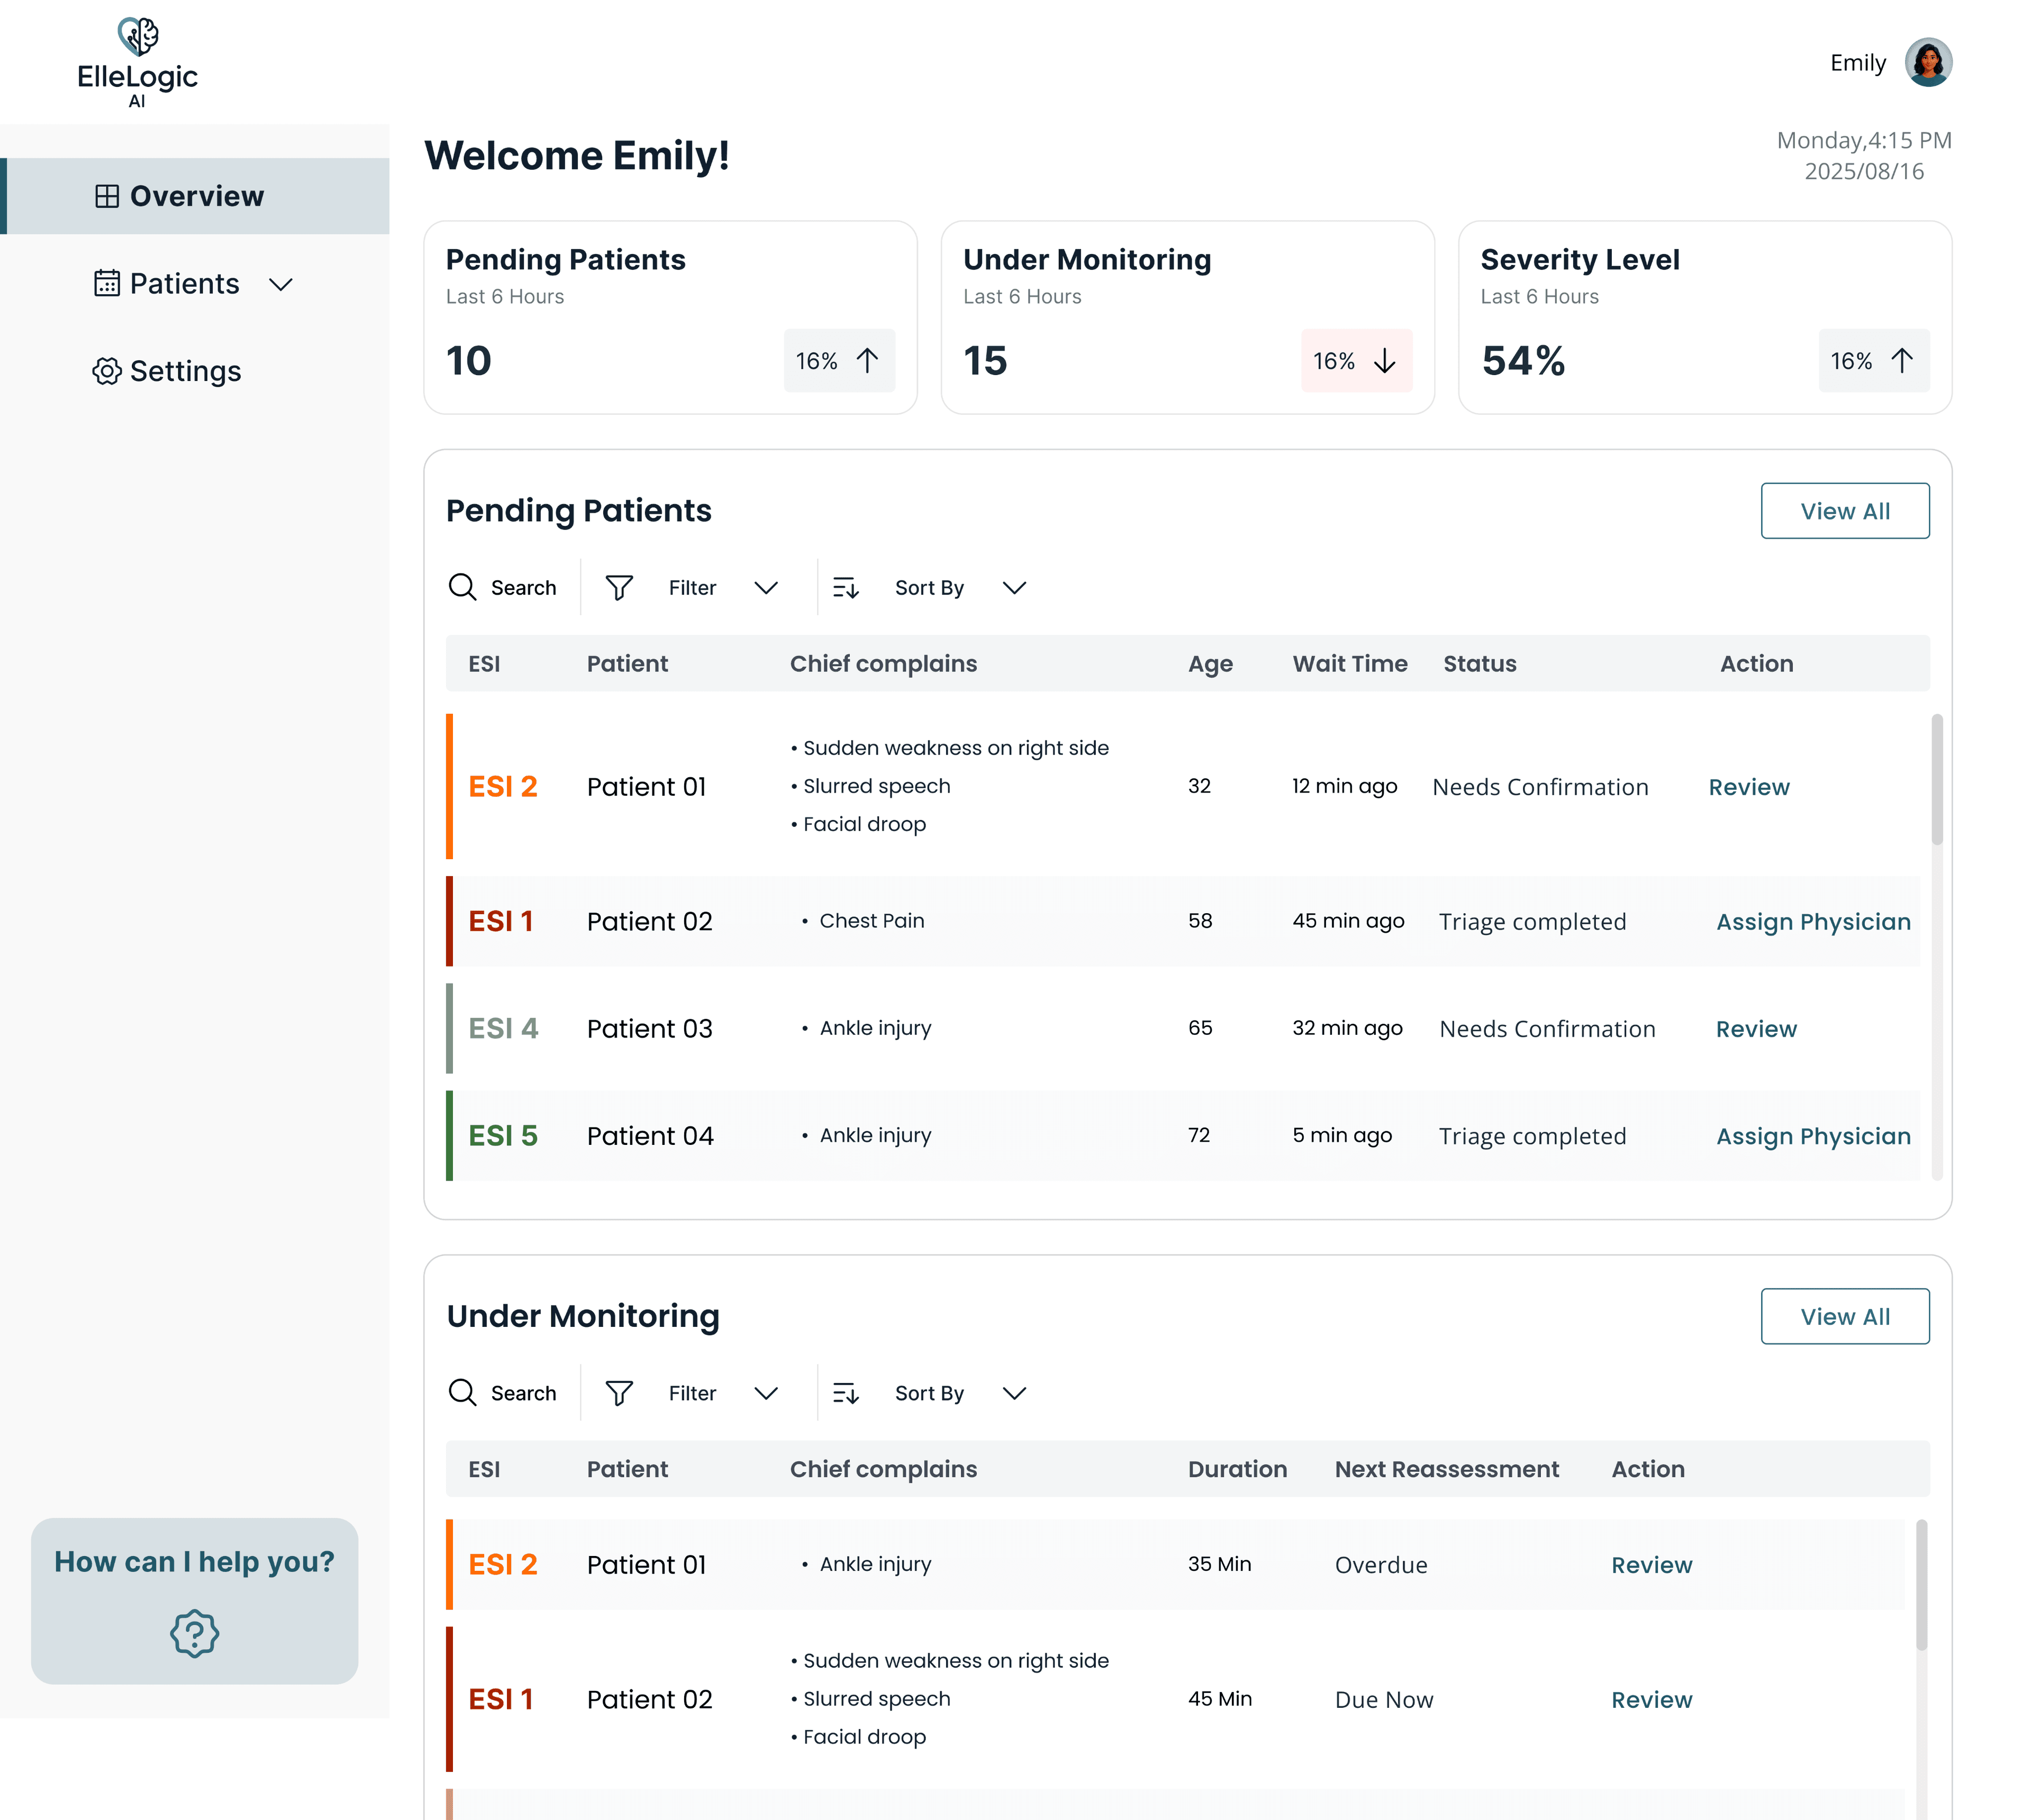Click the help question-mark badge icon

pyautogui.click(x=194, y=1633)
